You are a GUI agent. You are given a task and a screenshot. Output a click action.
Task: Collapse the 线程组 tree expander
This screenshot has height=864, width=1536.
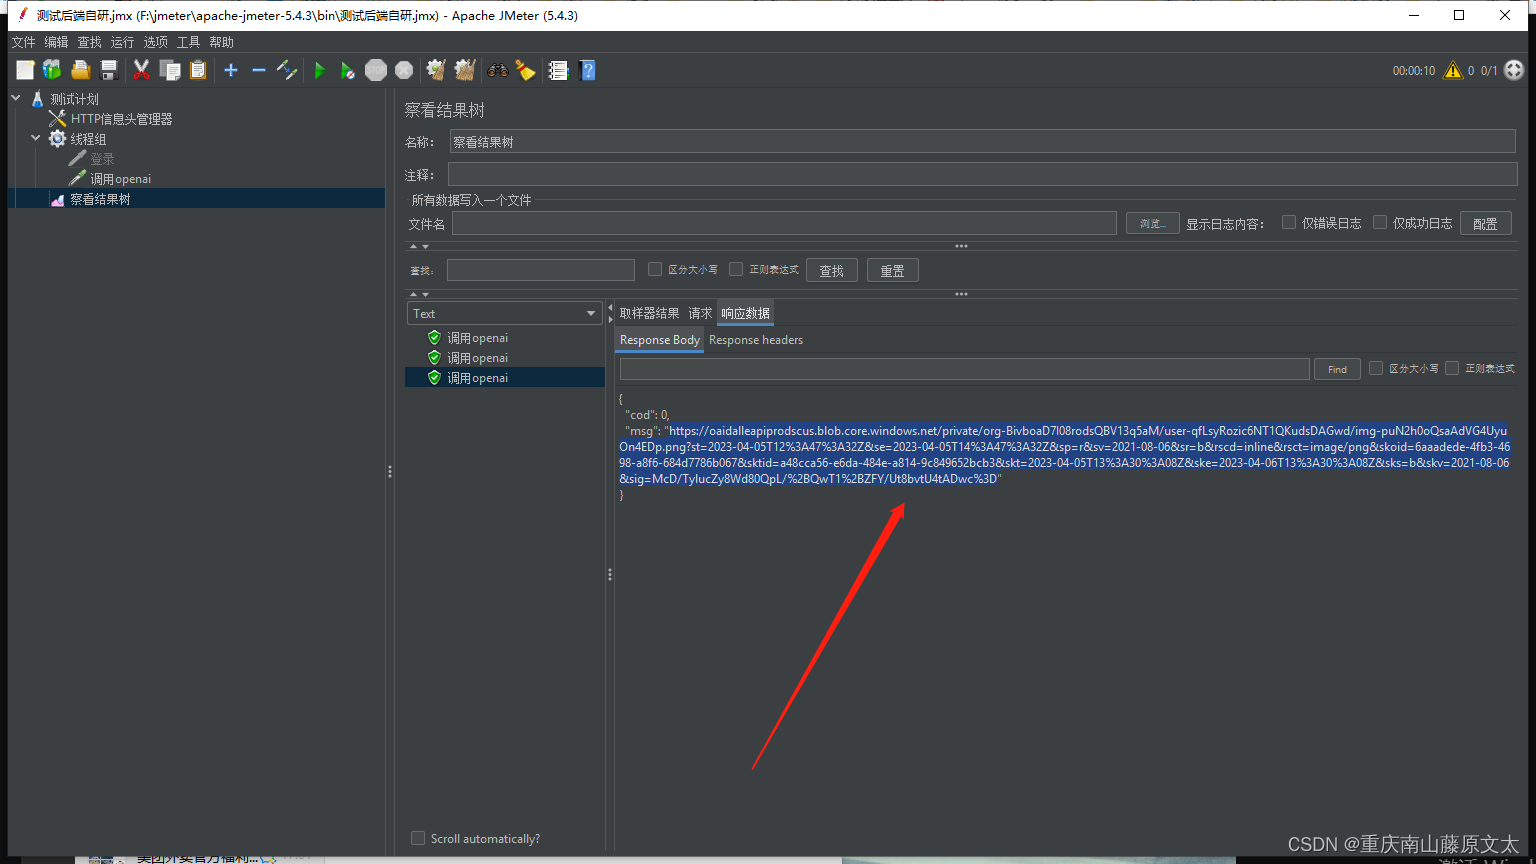point(36,138)
